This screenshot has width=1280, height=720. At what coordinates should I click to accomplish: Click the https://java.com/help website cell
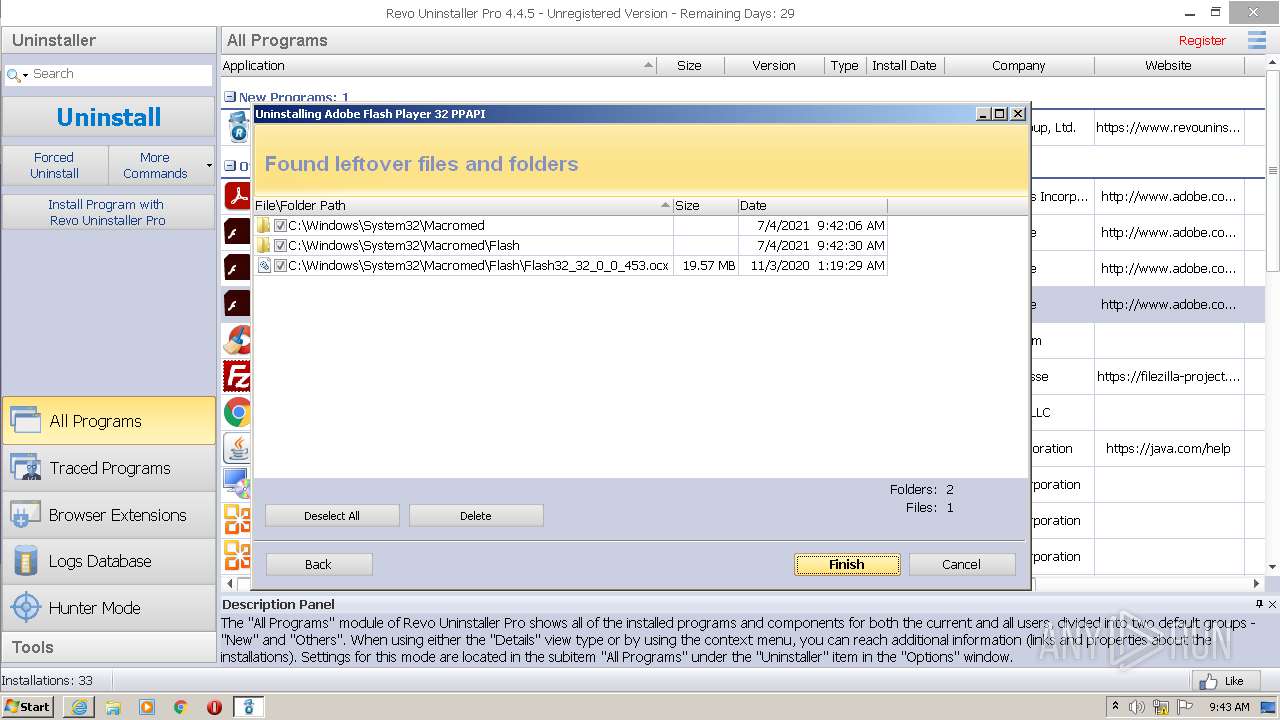pyautogui.click(x=1168, y=449)
